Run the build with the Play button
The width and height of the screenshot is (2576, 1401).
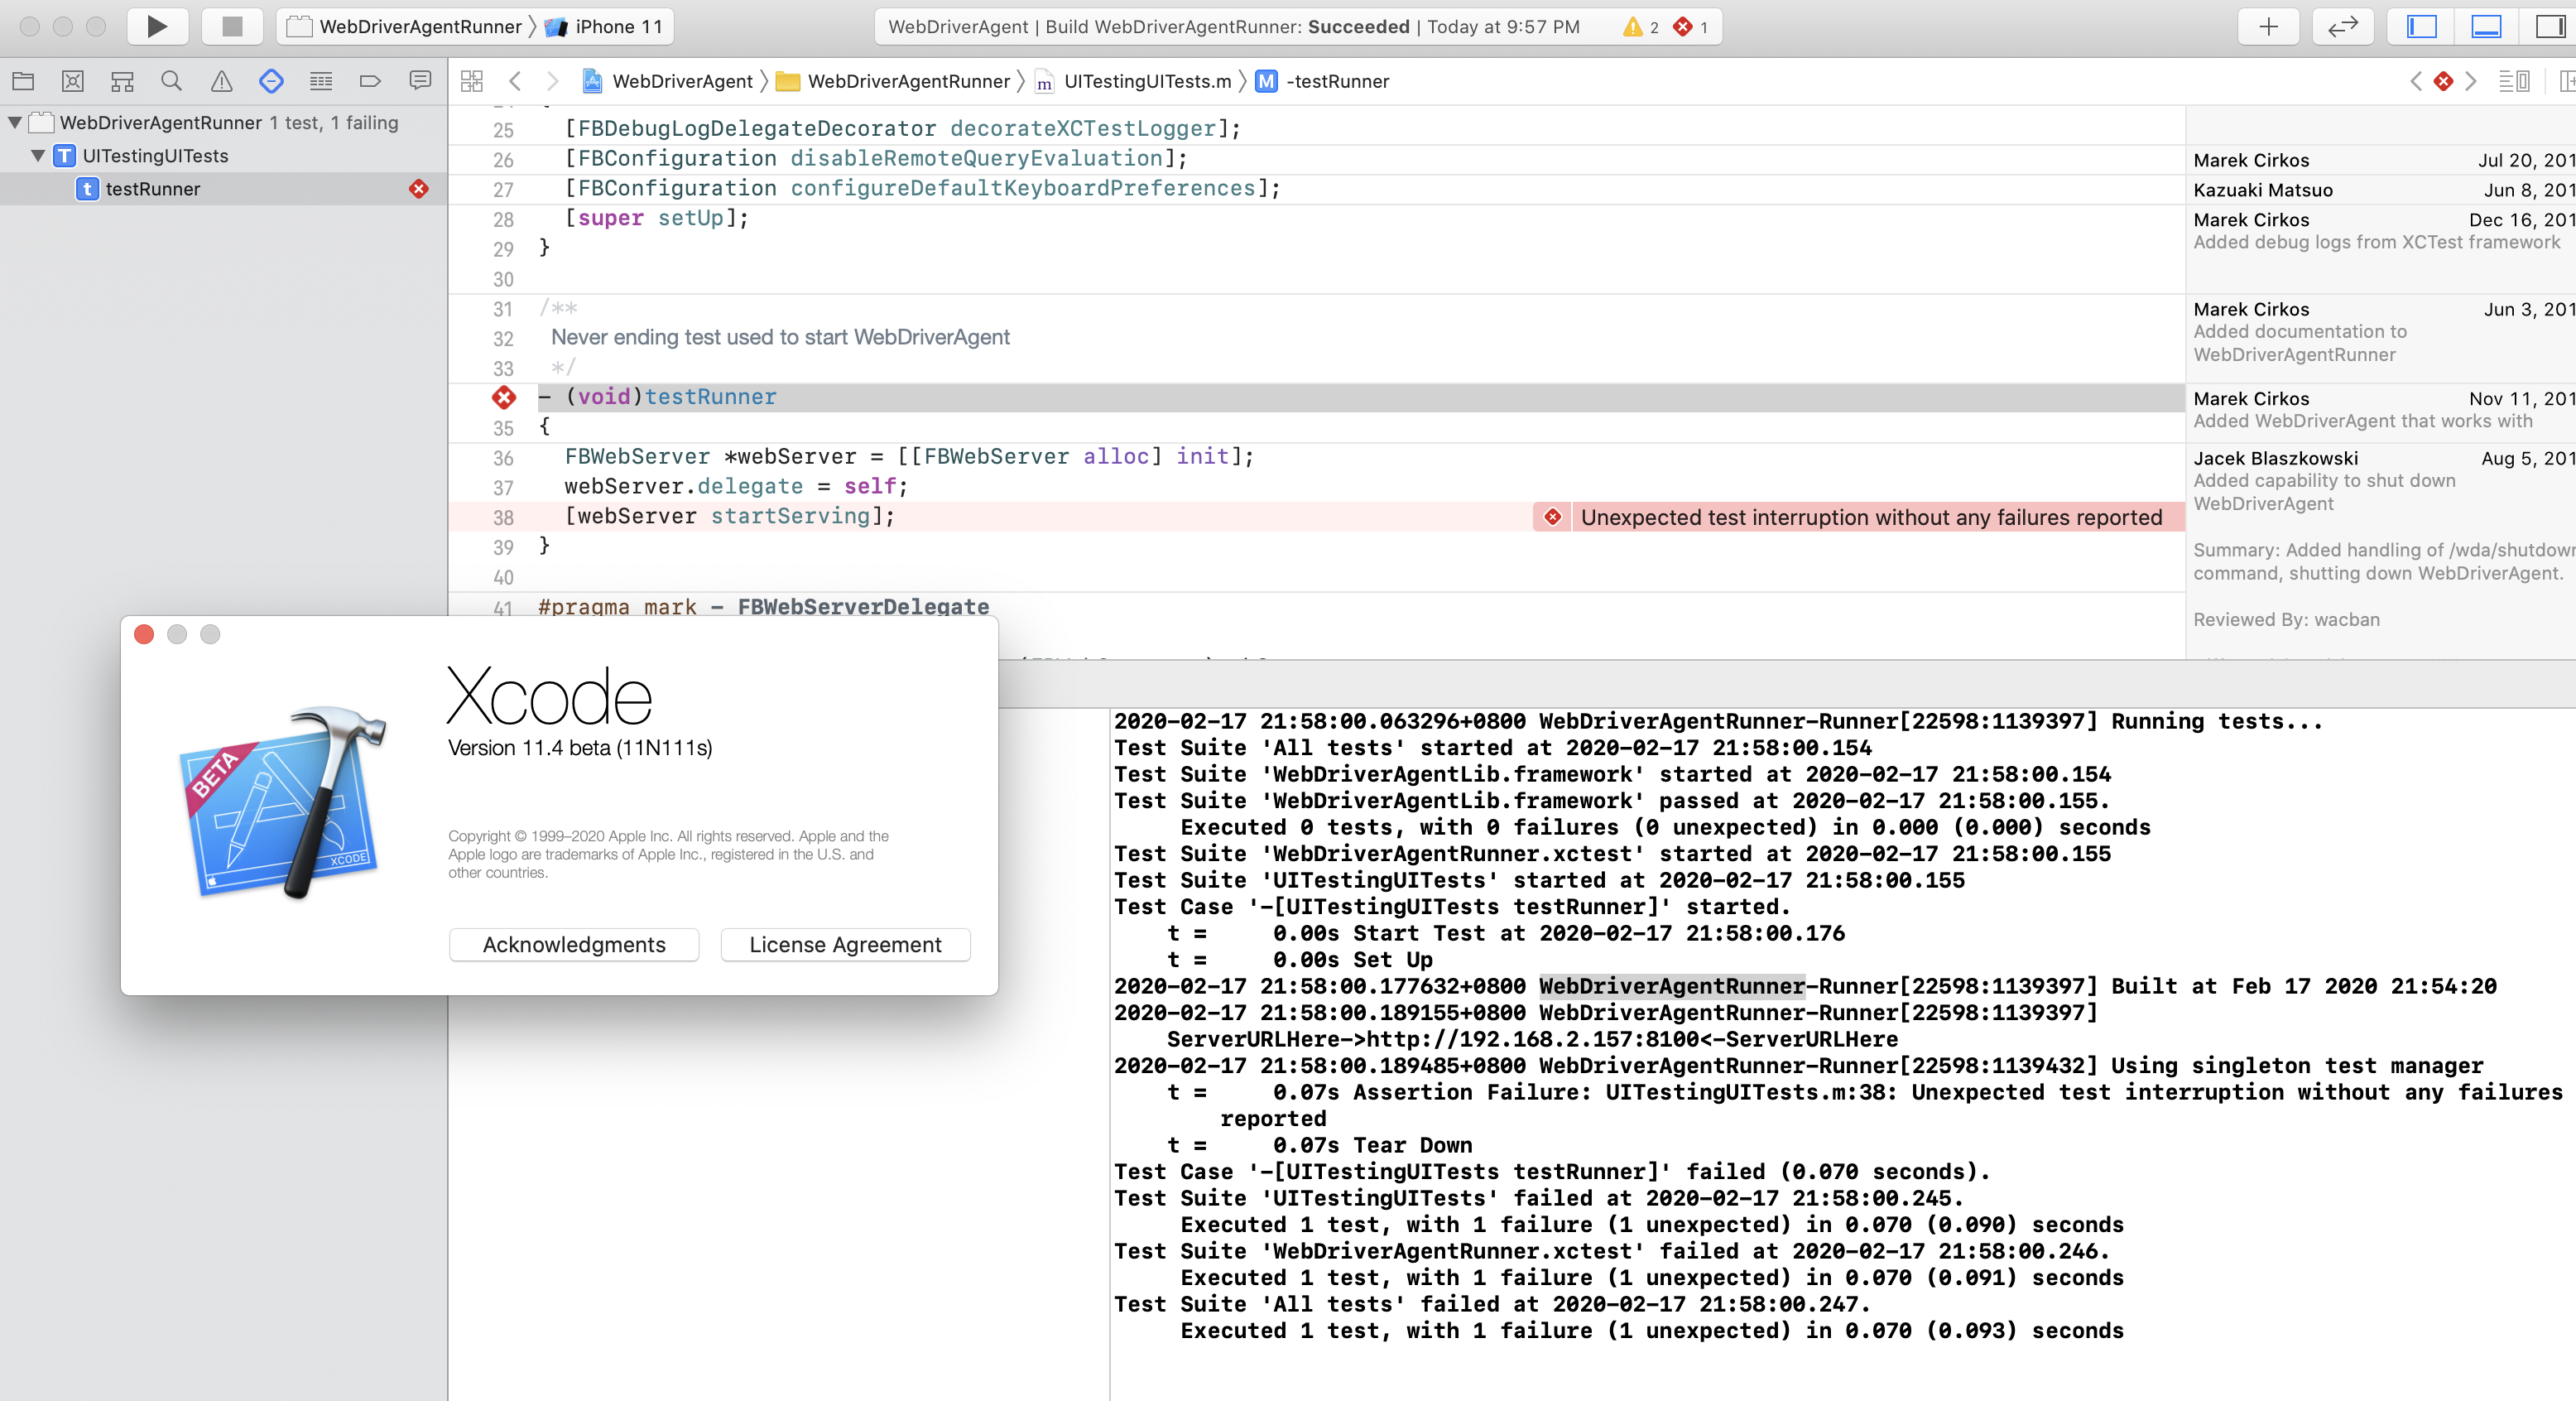tap(157, 27)
